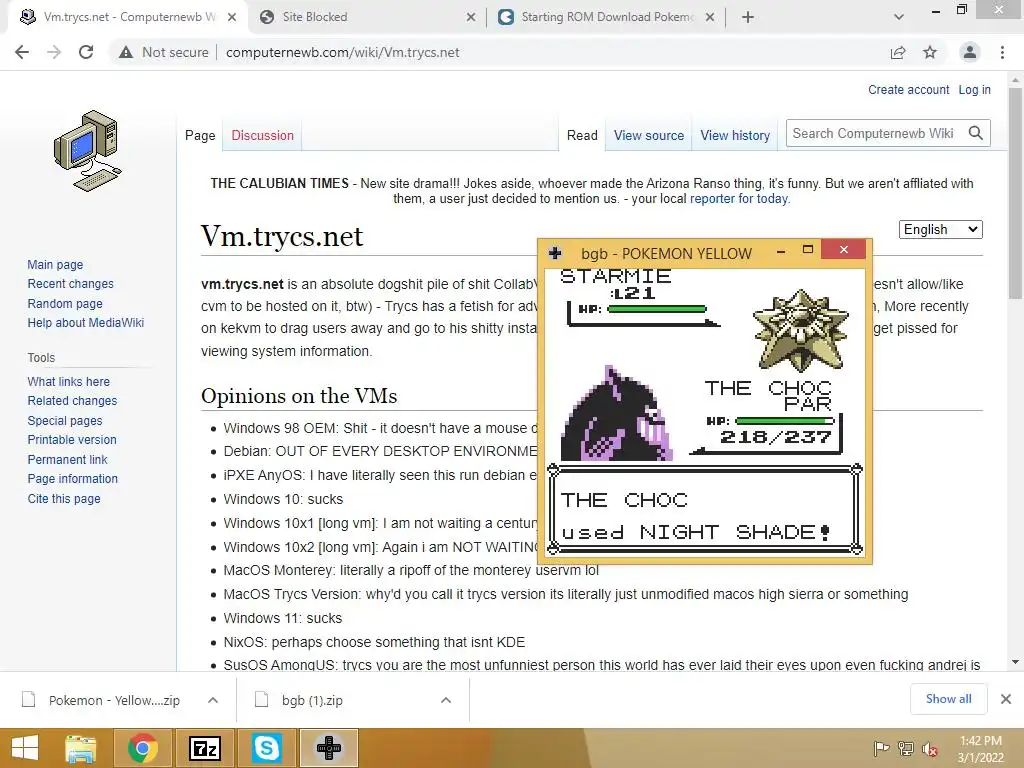The image size is (1024, 768).
Task: Switch to the Site Blocked tab
Action: (x=367, y=17)
